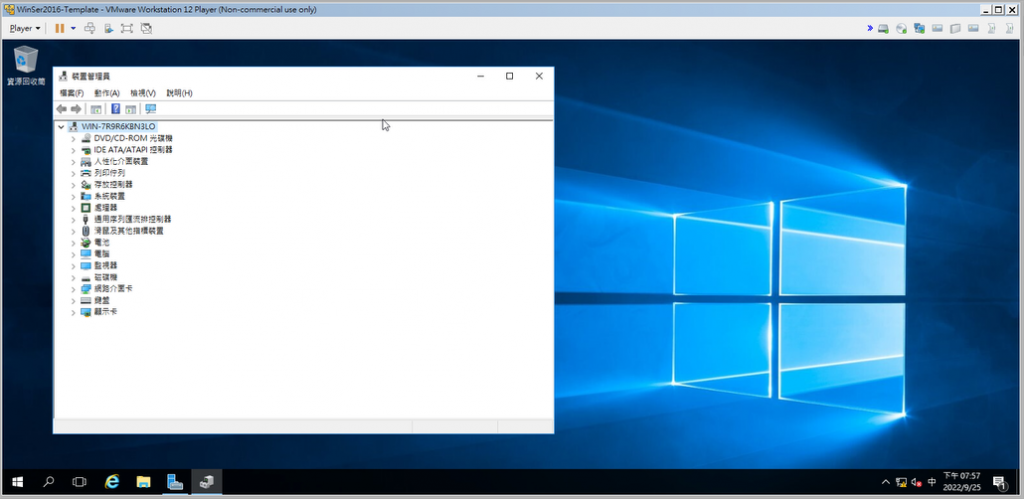Click the taskbar search magnifier icon
Viewport: 1024px width, 499px height.
(x=49, y=482)
